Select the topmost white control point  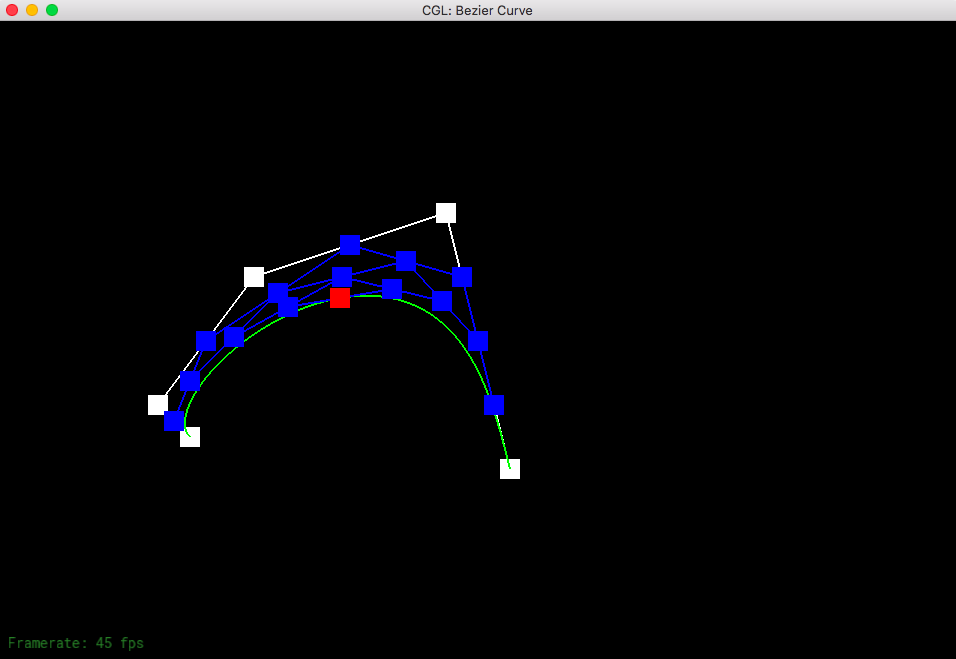coord(446,213)
